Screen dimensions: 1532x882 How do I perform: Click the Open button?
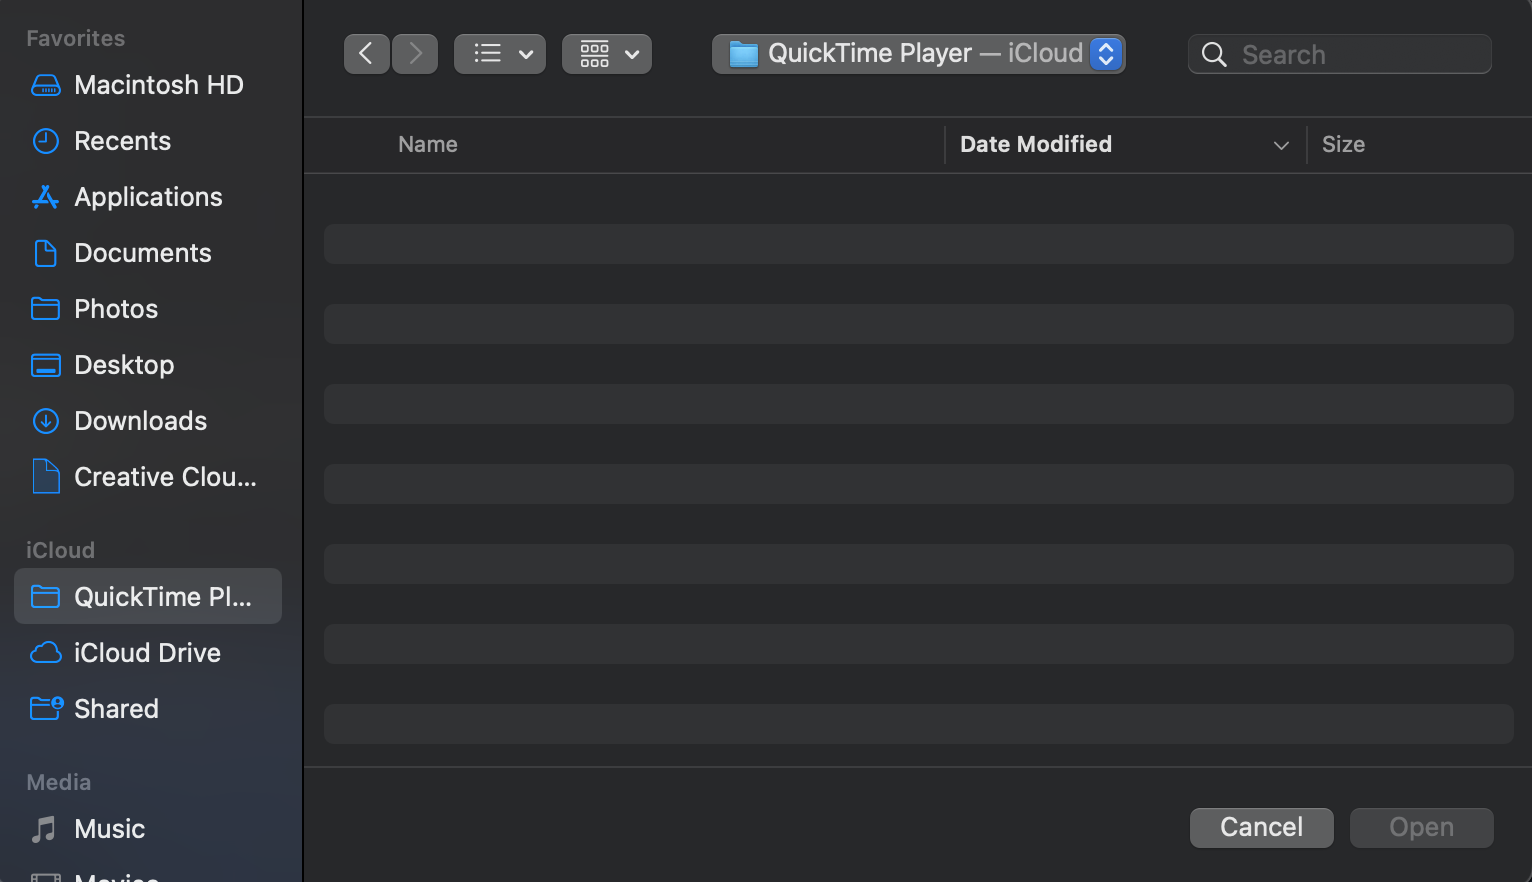(x=1422, y=827)
